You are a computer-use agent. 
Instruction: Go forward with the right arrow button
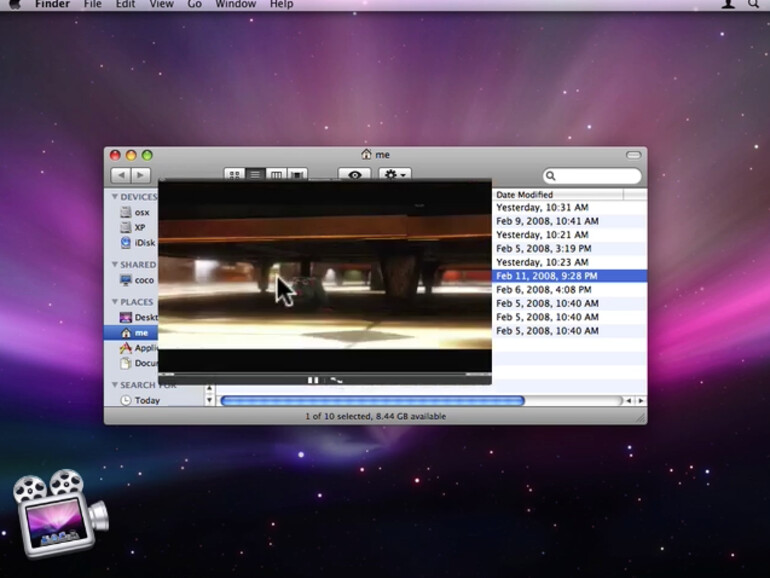coord(141,175)
